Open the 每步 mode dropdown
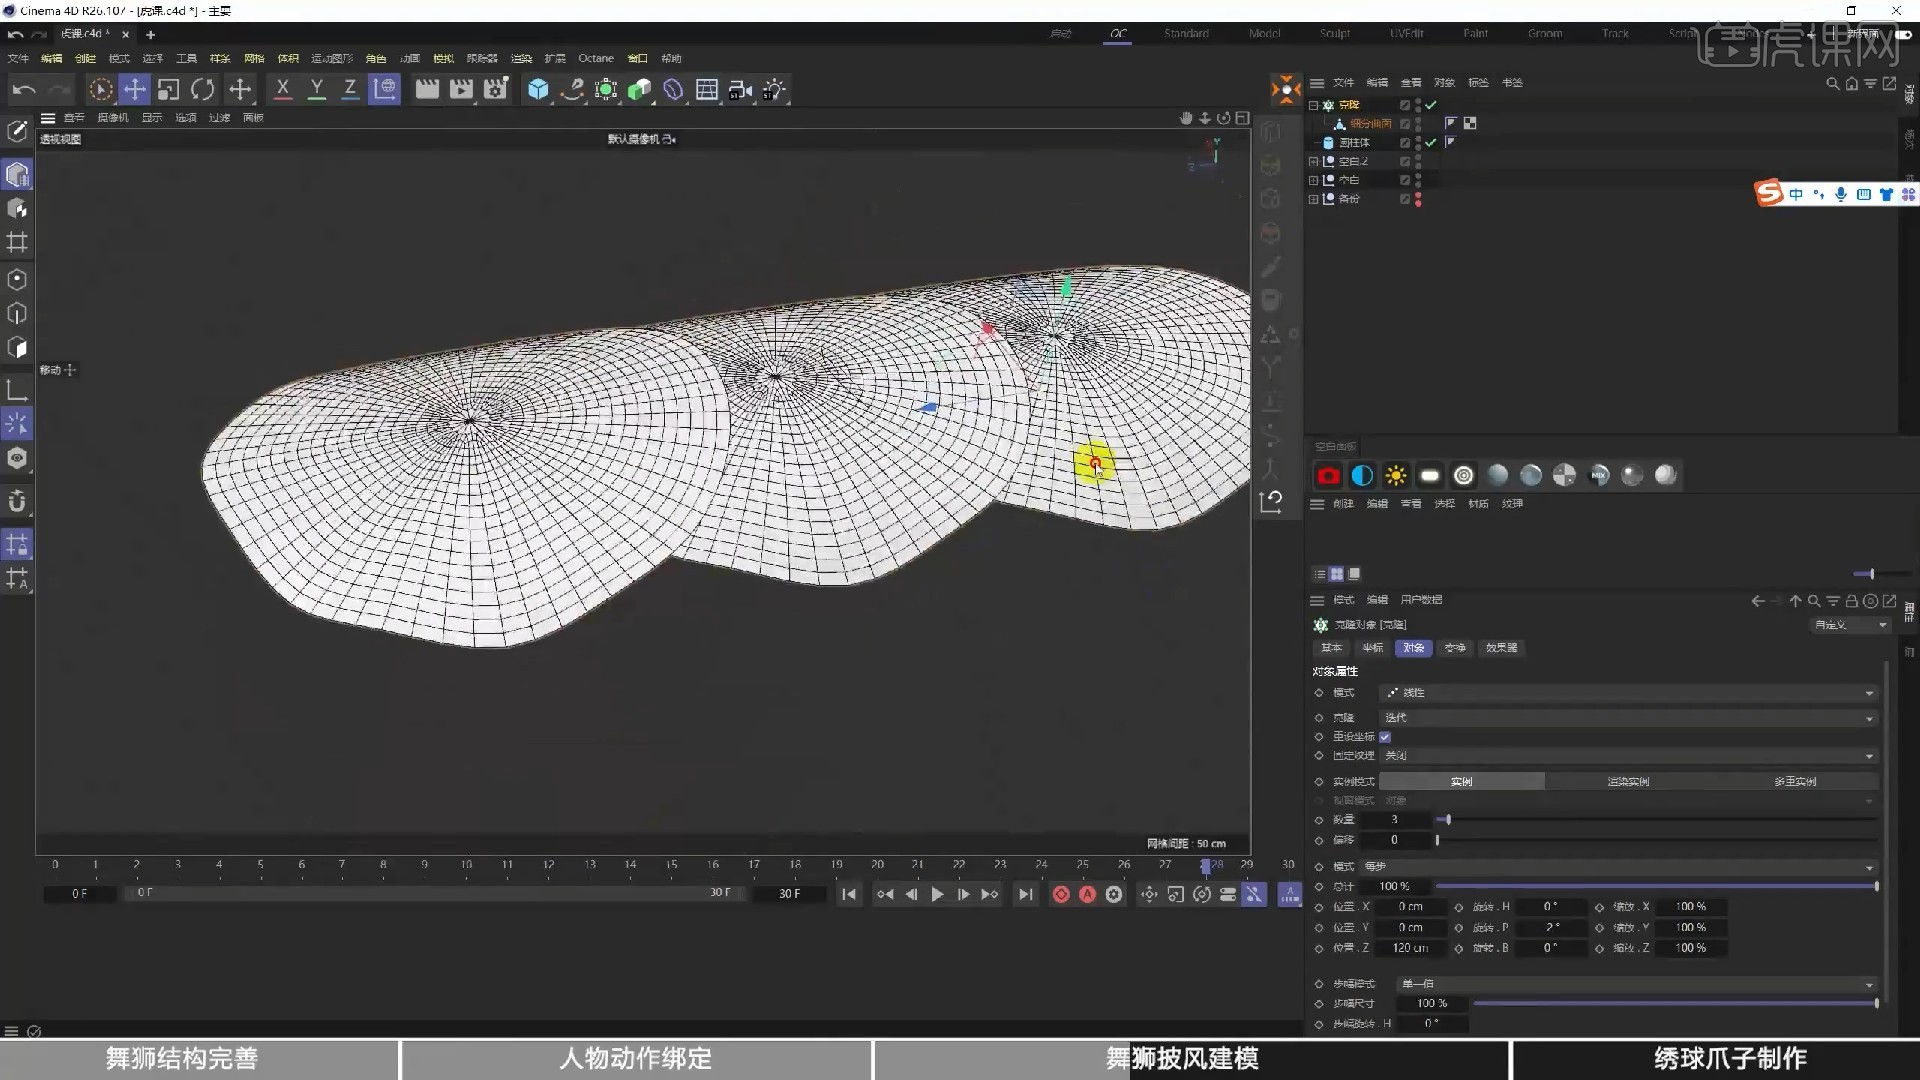1920x1080 pixels. pyautogui.click(x=1619, y=867)
